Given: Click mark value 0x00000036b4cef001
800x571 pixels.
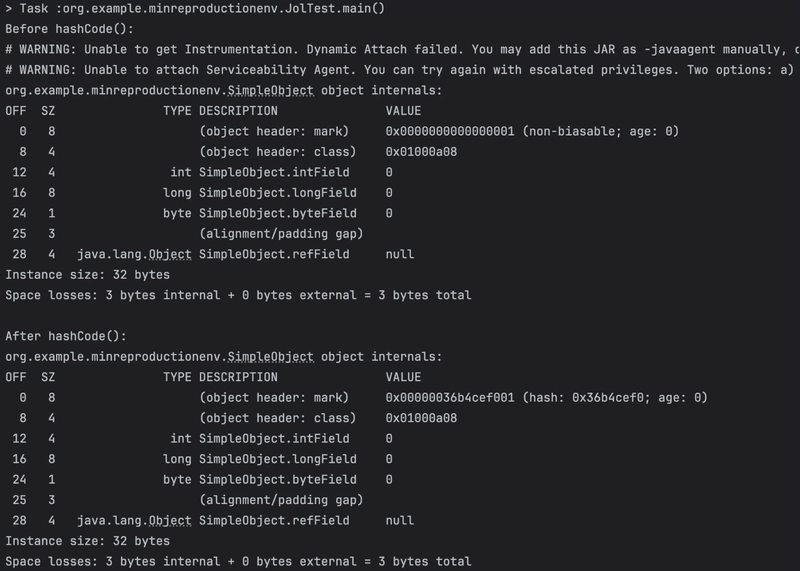Looking at the screenshot, I should click(x=449, y=398).
